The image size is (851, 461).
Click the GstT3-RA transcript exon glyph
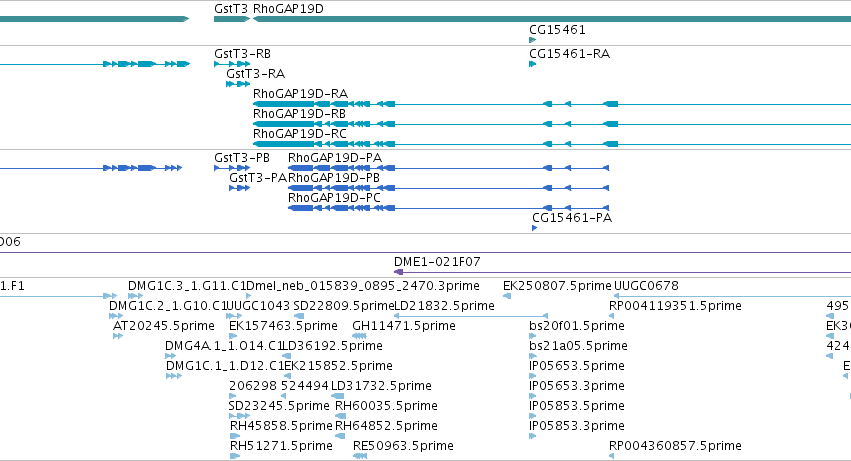[238, 84]
